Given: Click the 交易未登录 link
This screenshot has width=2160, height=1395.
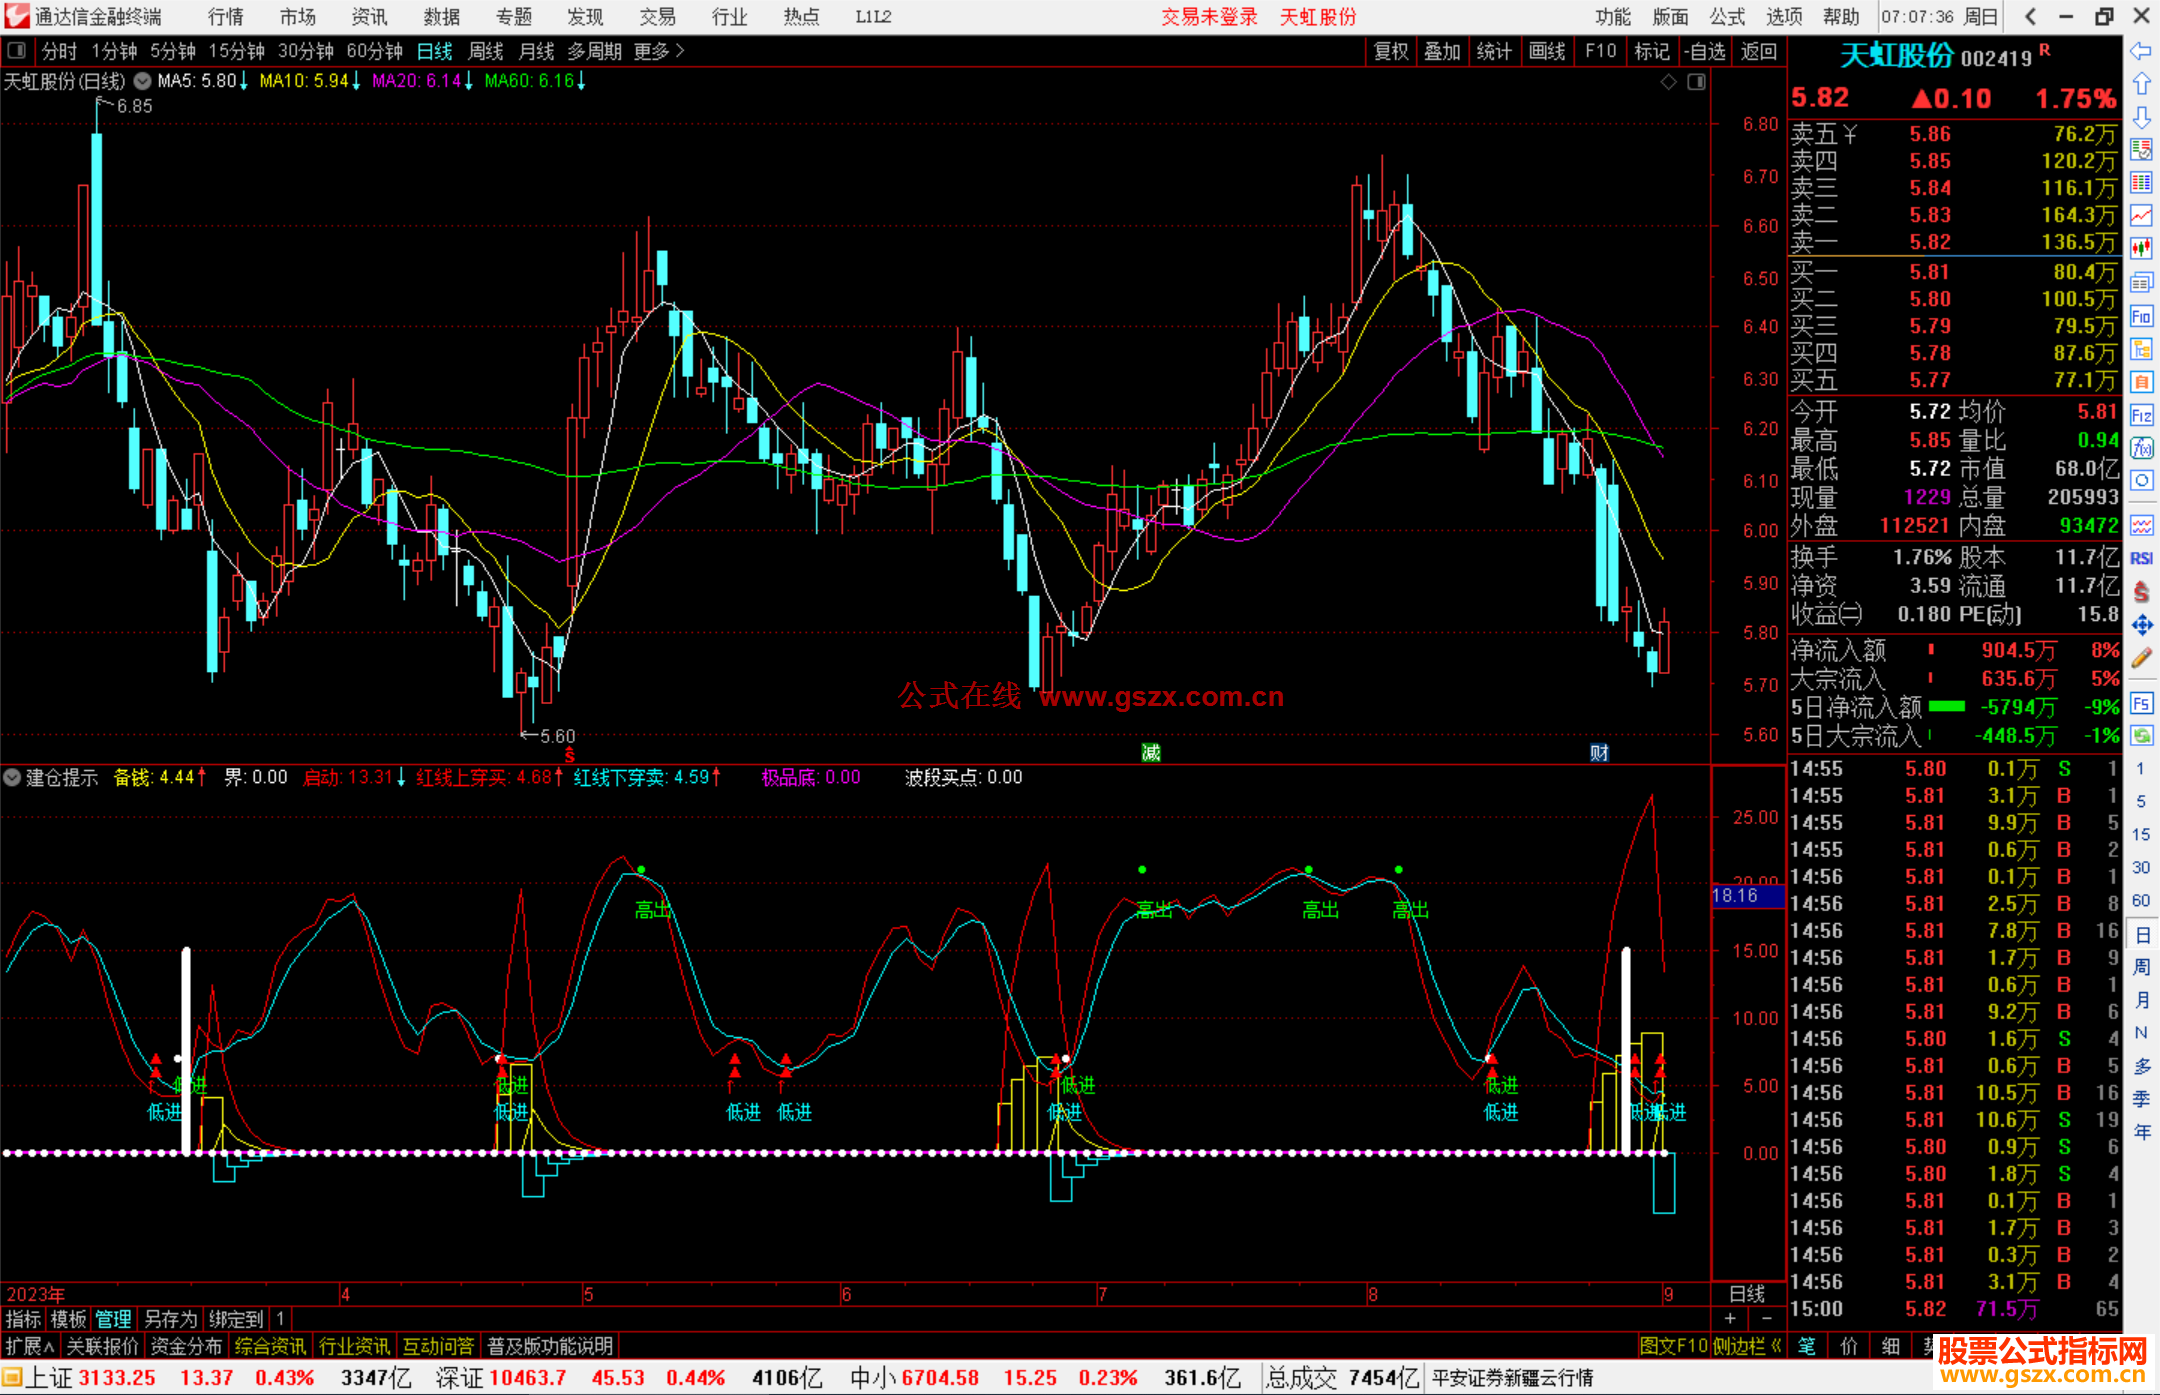Looking at the screenshot, I should [1209, 17].
